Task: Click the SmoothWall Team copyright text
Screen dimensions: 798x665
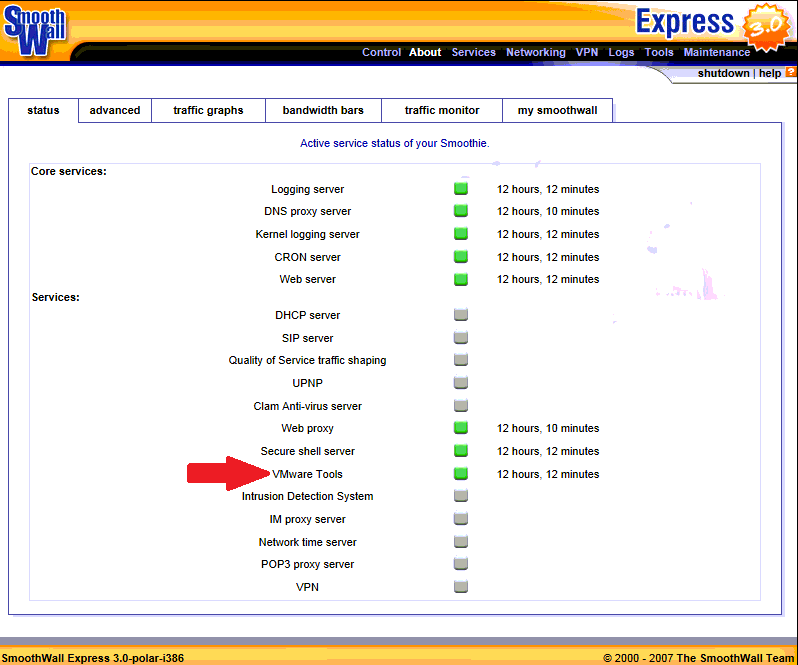Action: (700, 658)
